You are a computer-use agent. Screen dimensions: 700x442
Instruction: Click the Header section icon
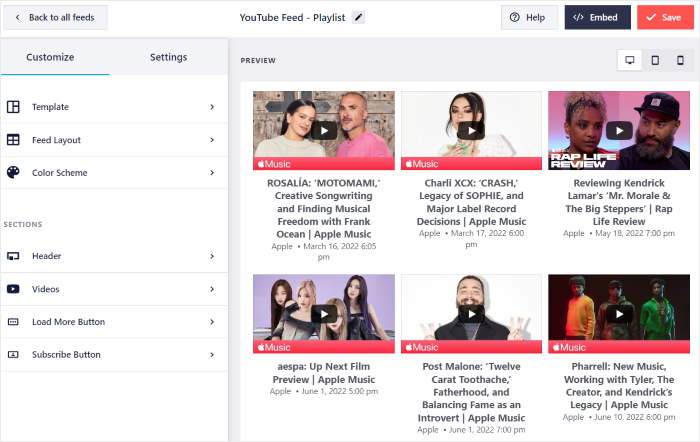click(13, 256)
